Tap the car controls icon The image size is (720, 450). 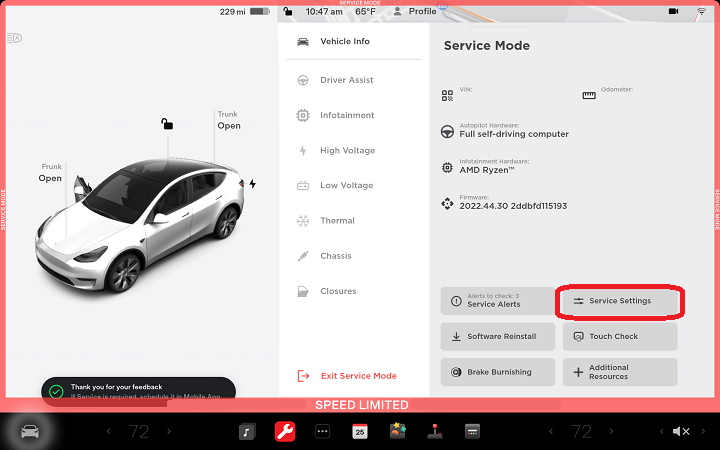tap(31, 432)
